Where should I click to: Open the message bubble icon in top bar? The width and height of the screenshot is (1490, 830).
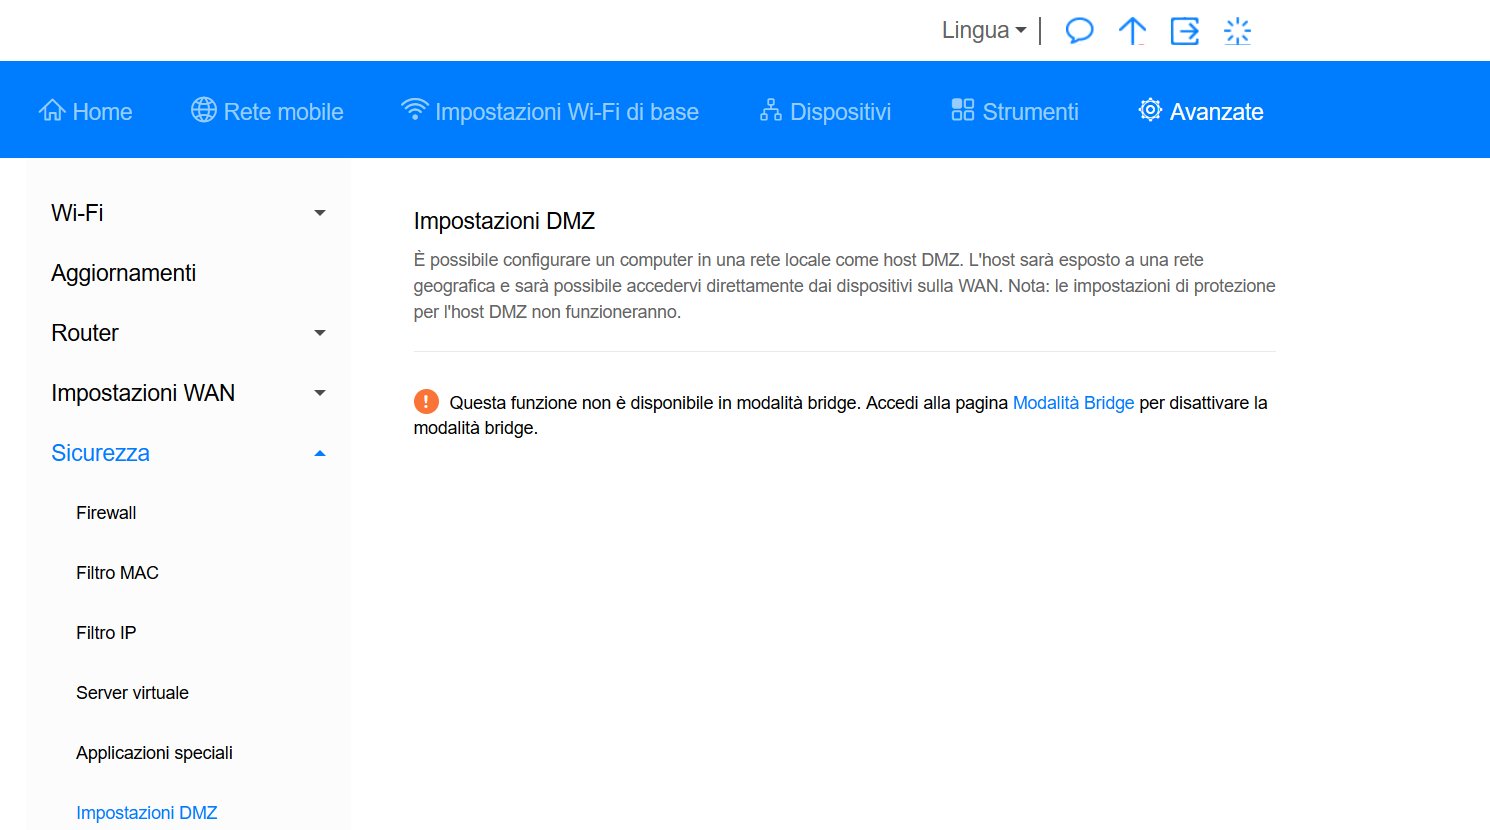(1079, 31)
